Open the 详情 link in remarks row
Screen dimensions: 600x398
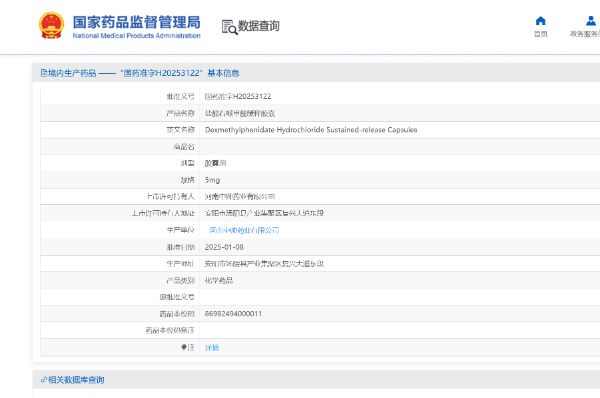click(212, 347)
